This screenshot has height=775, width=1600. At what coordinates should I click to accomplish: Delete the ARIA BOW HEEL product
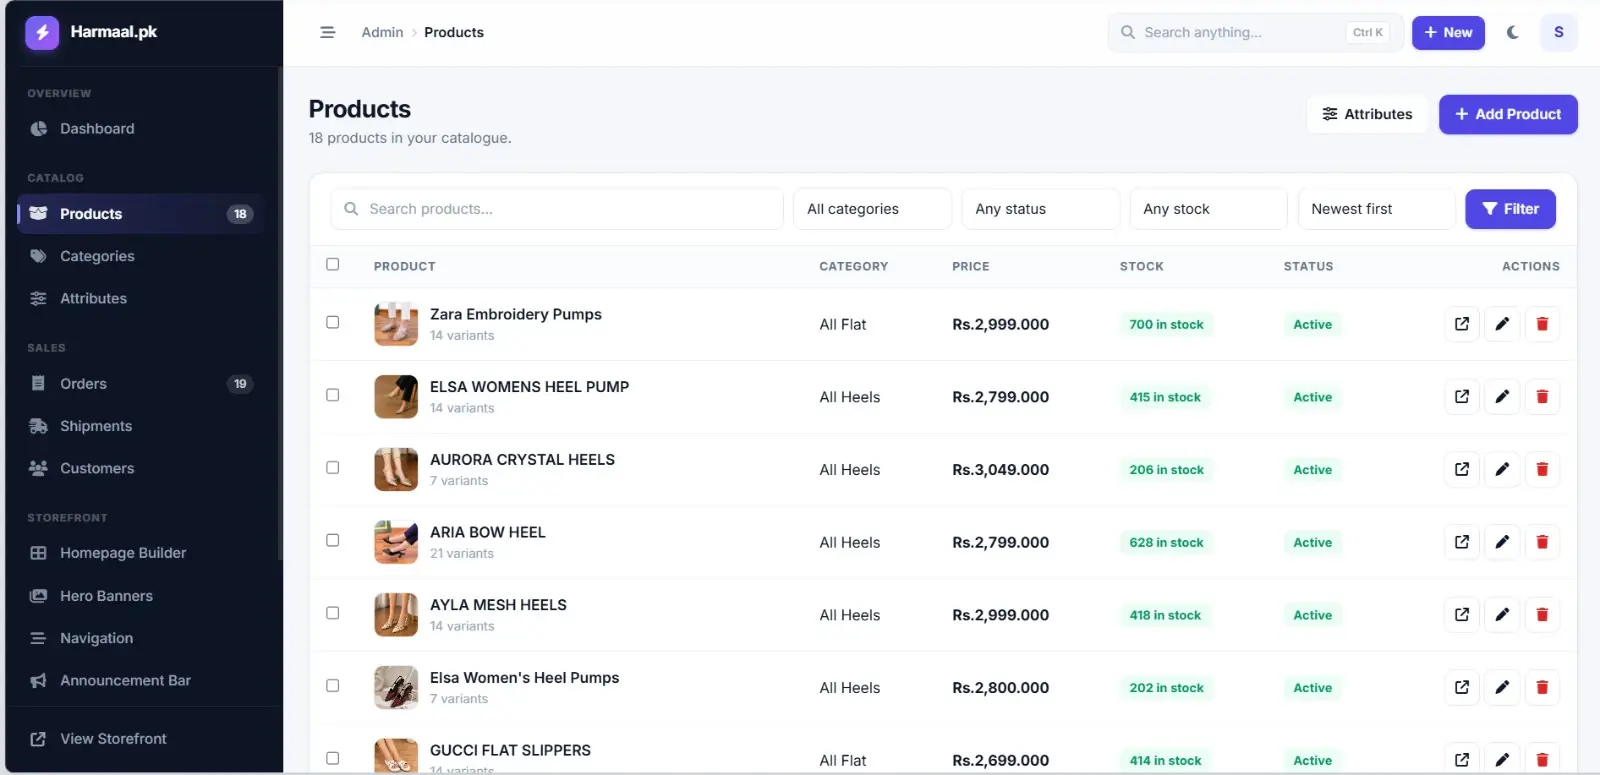coord(1542,542)
